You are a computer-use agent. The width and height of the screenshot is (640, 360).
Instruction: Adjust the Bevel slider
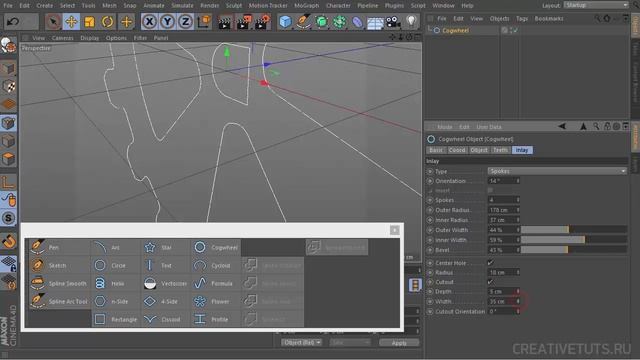574,250
